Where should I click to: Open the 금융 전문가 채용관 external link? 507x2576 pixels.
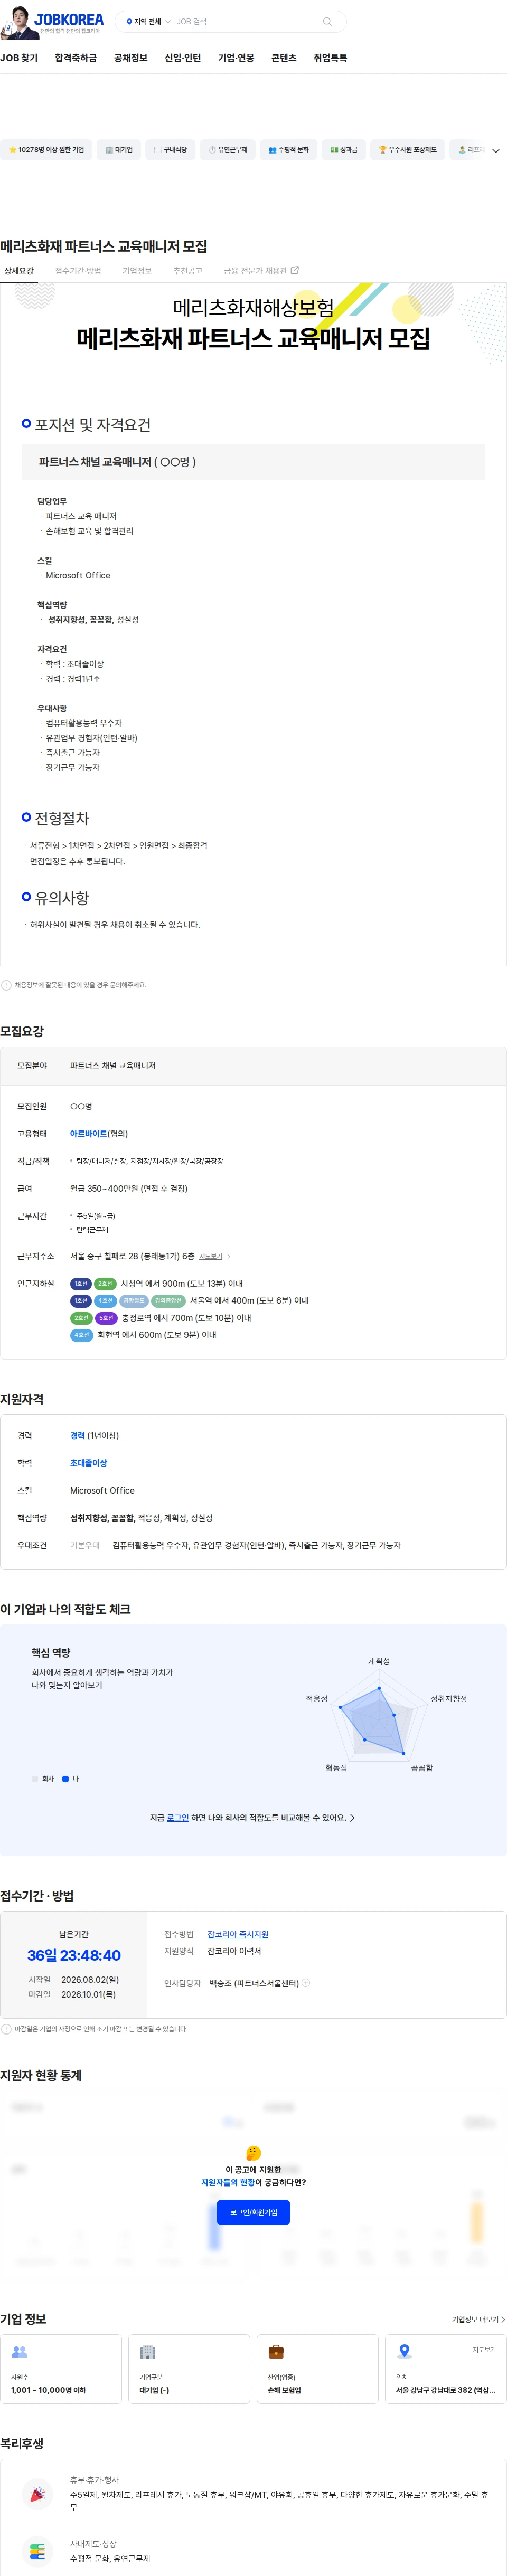click(261, 271)
